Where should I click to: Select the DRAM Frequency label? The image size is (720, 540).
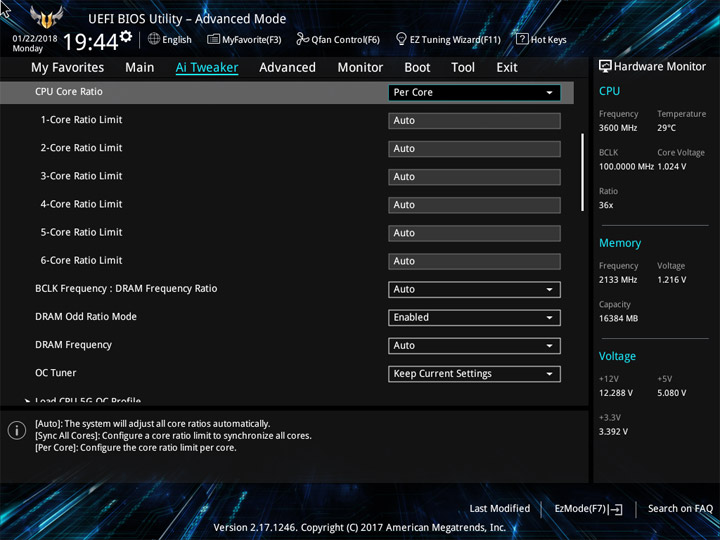pos(73,345)
